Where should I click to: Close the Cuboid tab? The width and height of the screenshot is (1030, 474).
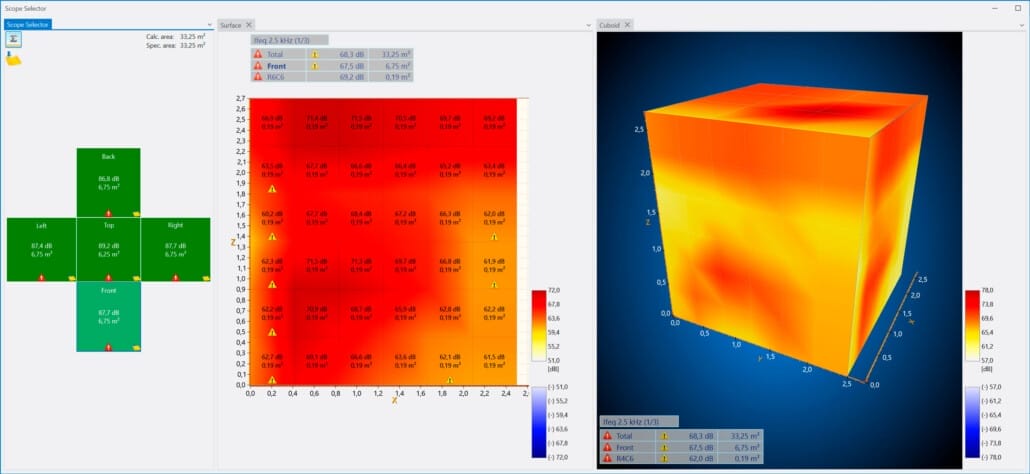click(x=626, y=24)
